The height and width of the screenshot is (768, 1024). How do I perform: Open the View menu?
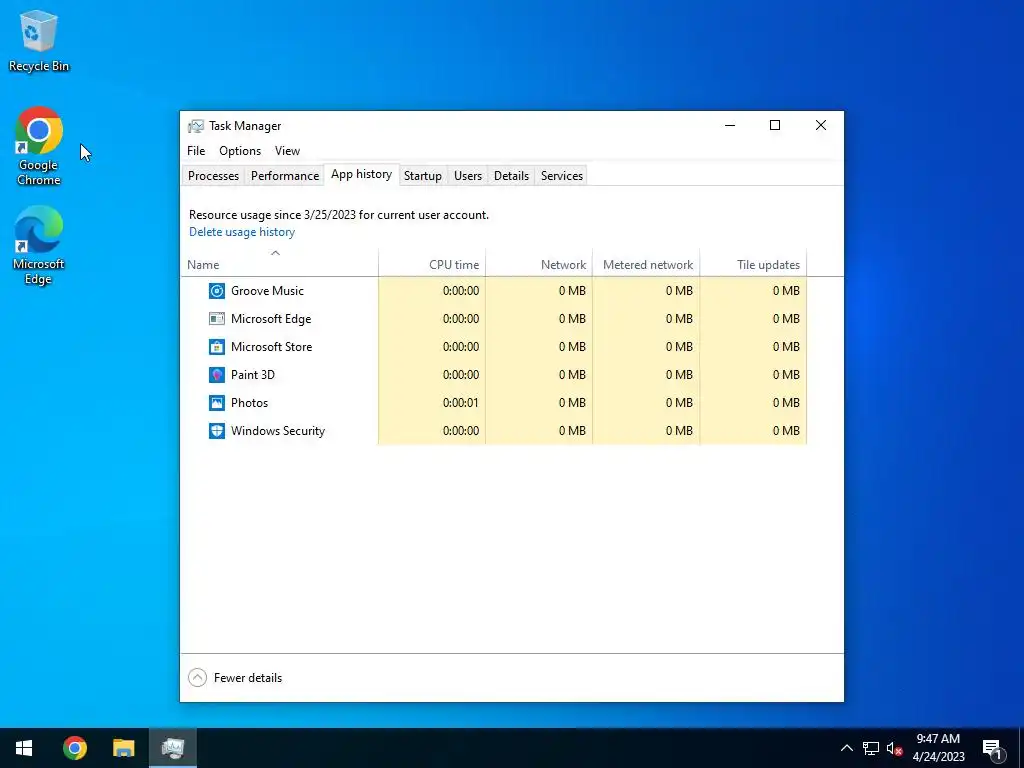(x=287, y=151)
